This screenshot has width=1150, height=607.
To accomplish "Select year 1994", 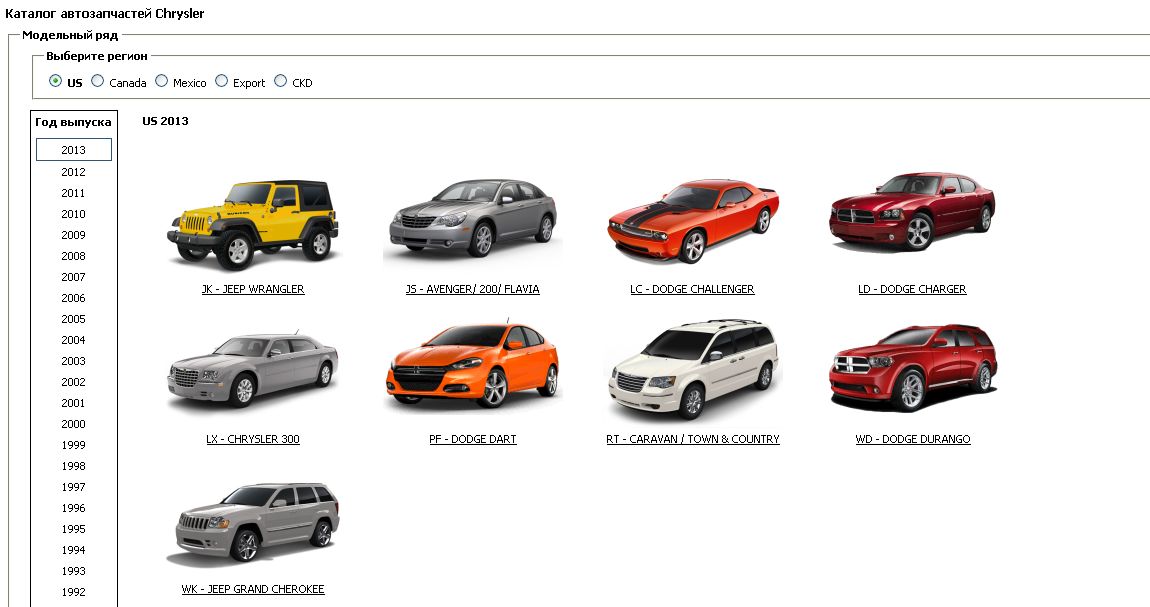I will pos(73,550).
